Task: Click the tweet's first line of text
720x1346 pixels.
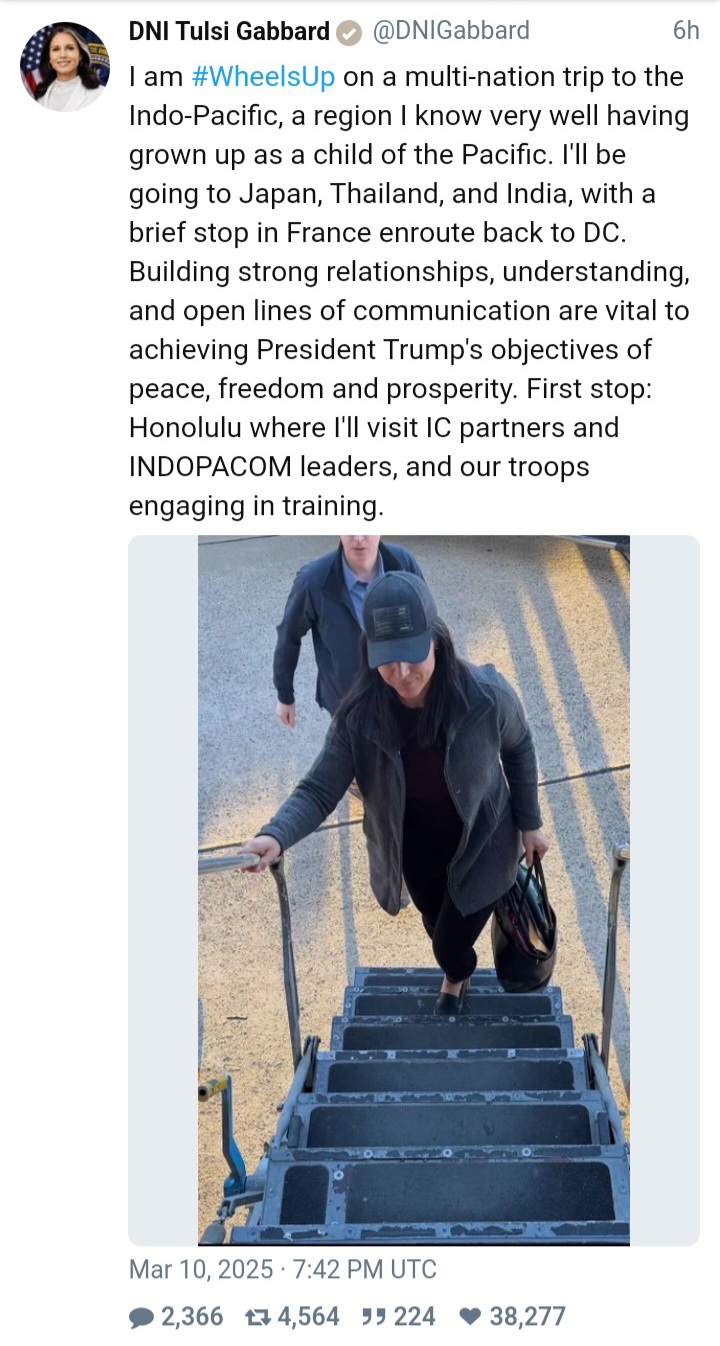Action: tap(406, 78)
